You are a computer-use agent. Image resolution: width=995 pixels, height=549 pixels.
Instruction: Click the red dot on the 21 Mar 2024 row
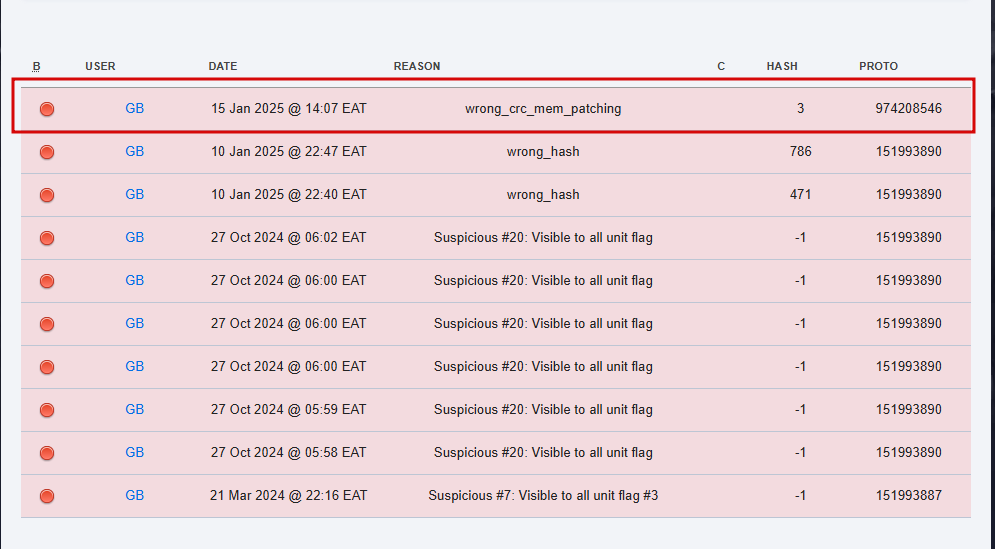pos(47,496)
